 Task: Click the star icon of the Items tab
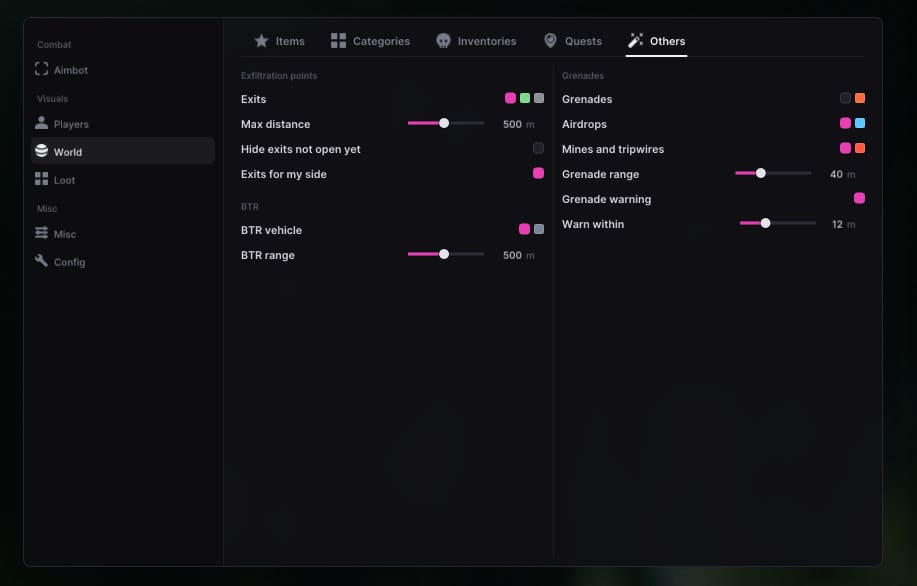coord(261,40)
